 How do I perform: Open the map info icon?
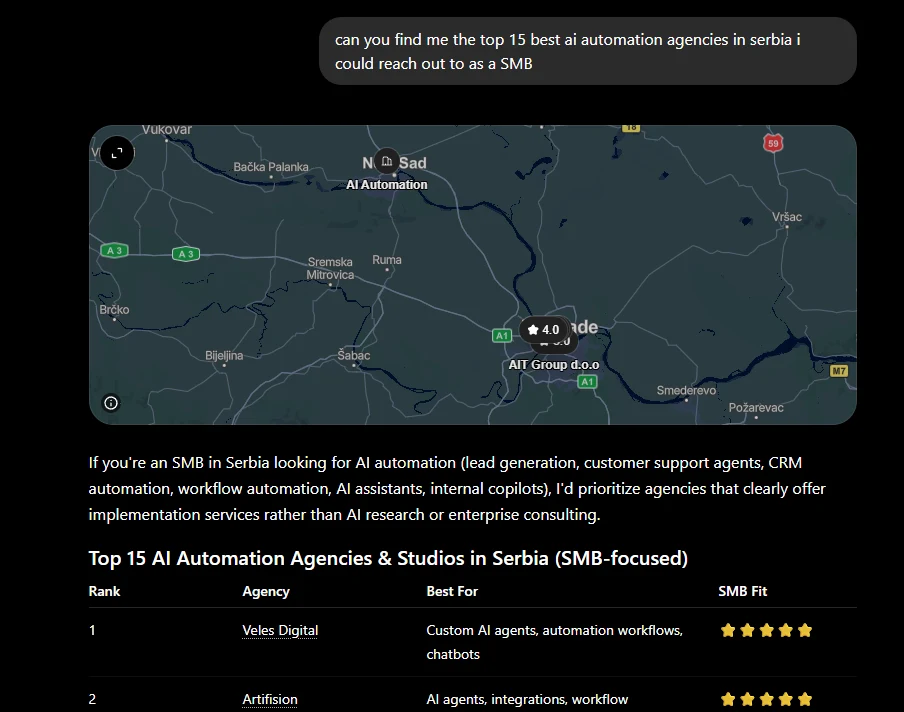click(x=111, y=403)
